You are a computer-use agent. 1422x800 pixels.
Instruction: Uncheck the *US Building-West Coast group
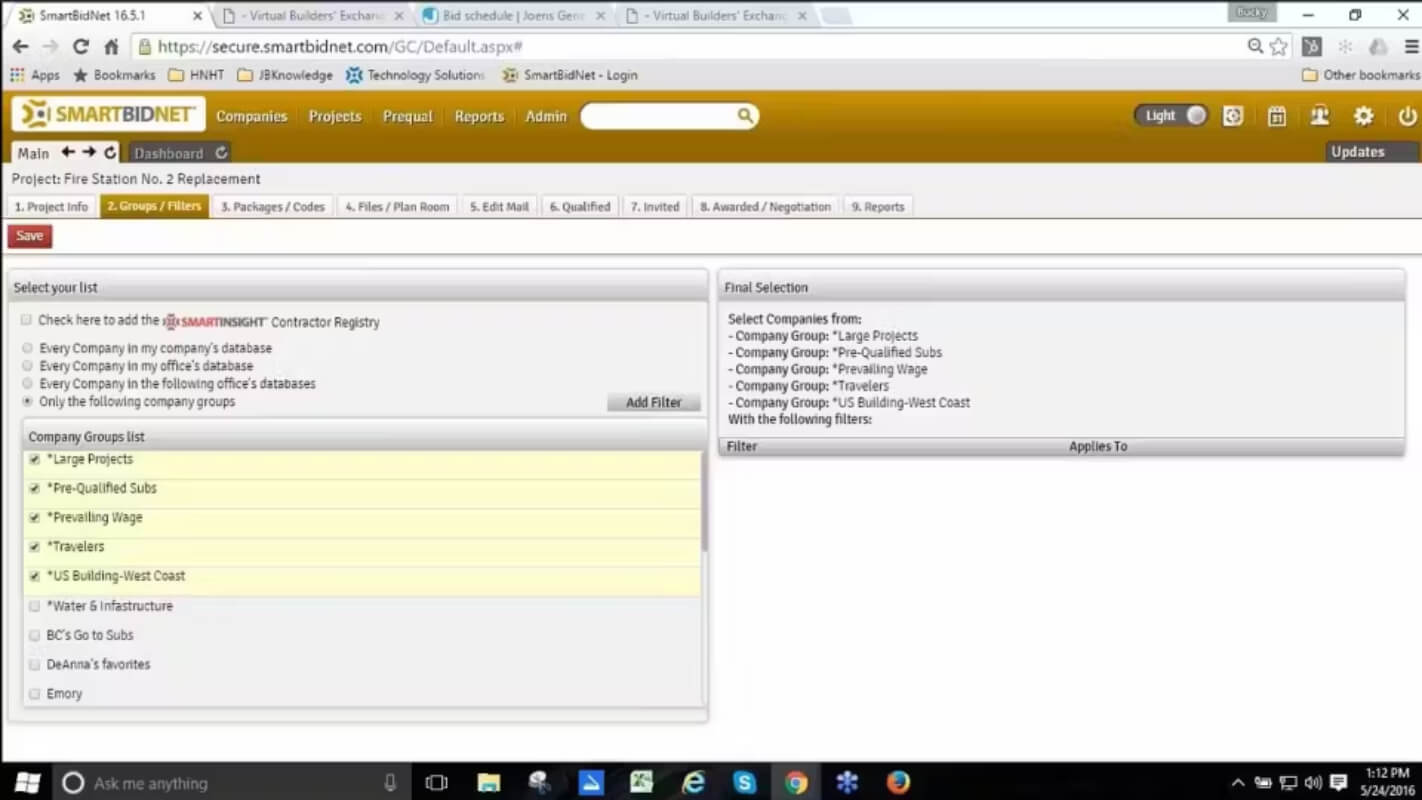pos(35,576)
